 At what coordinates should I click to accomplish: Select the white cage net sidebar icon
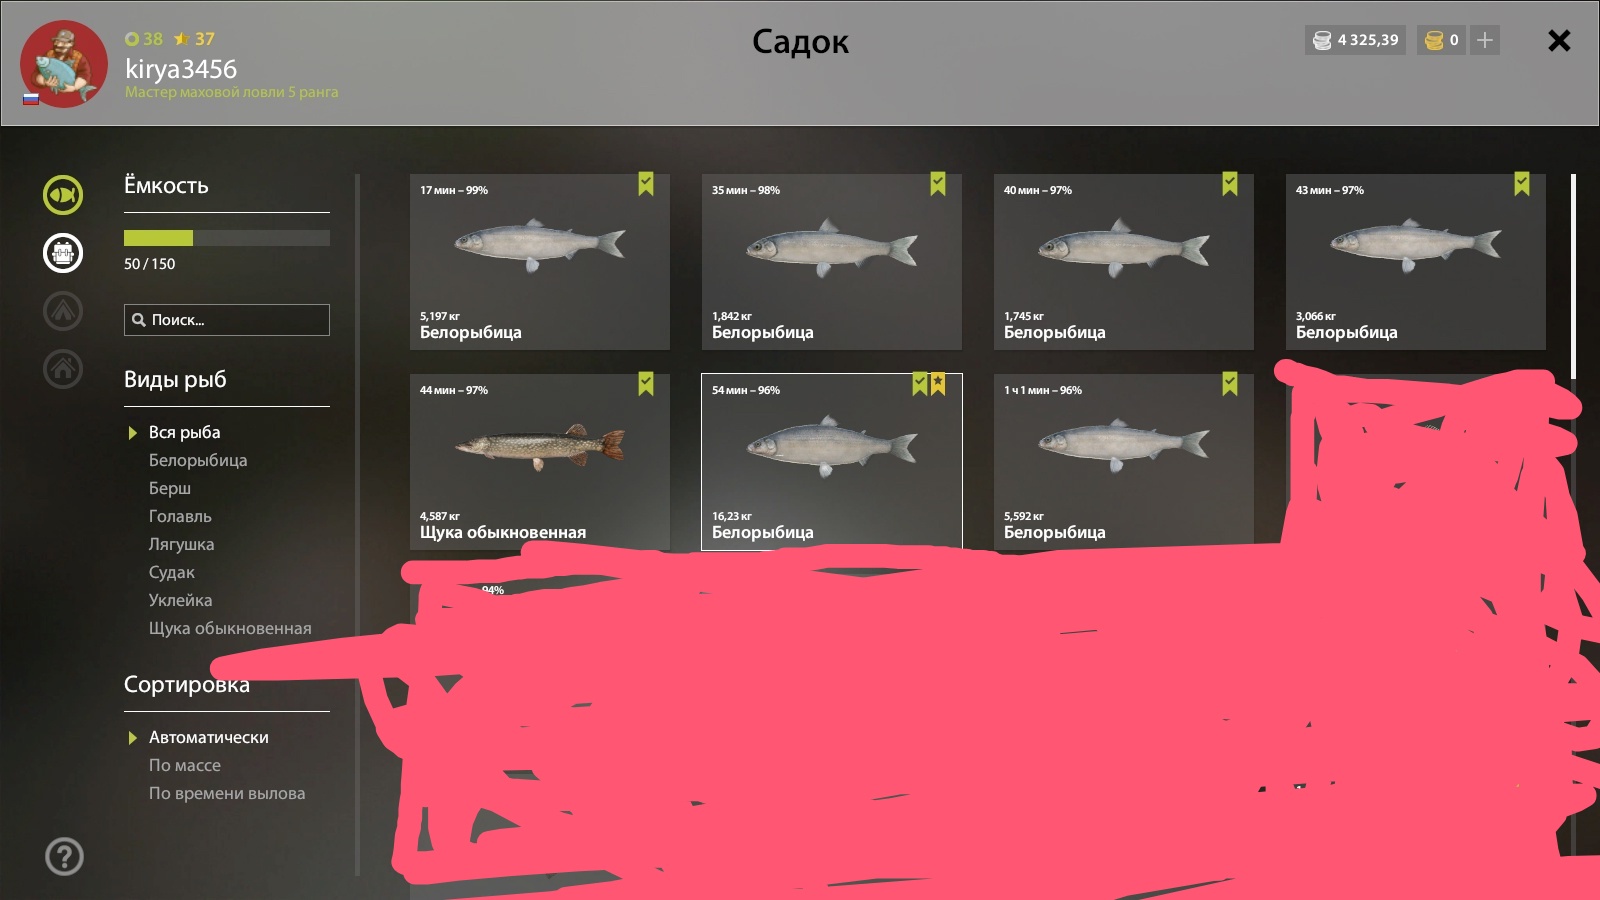(x=63, y=253)
